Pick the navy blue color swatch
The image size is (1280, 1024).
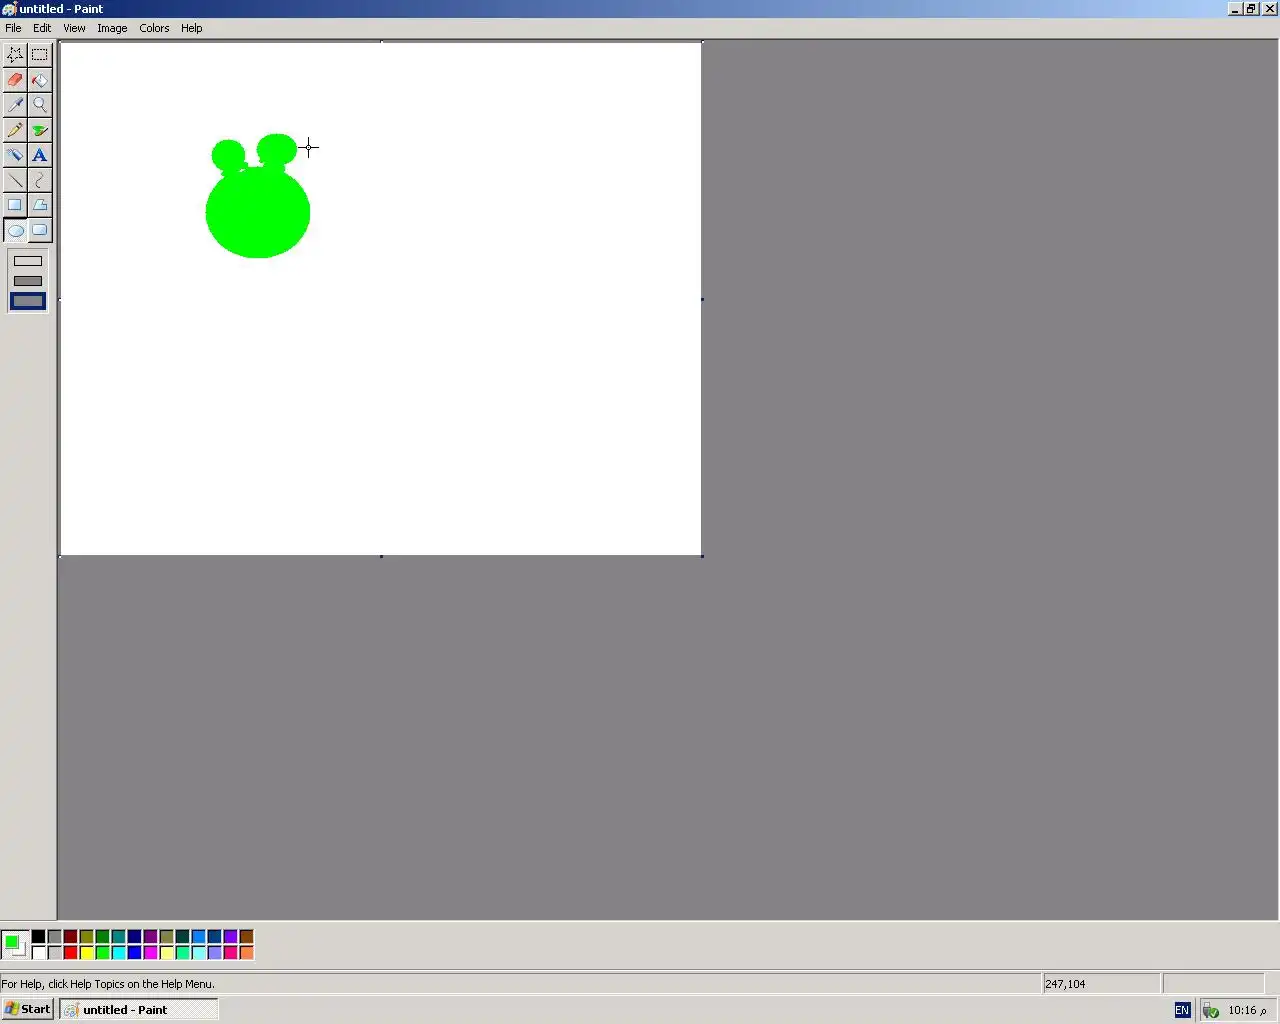tap(134, 937)
